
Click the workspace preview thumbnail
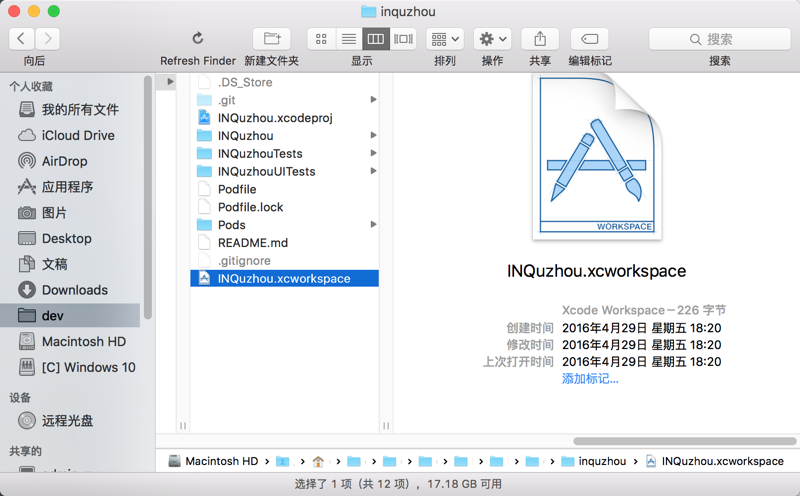[x=597, y=157]
